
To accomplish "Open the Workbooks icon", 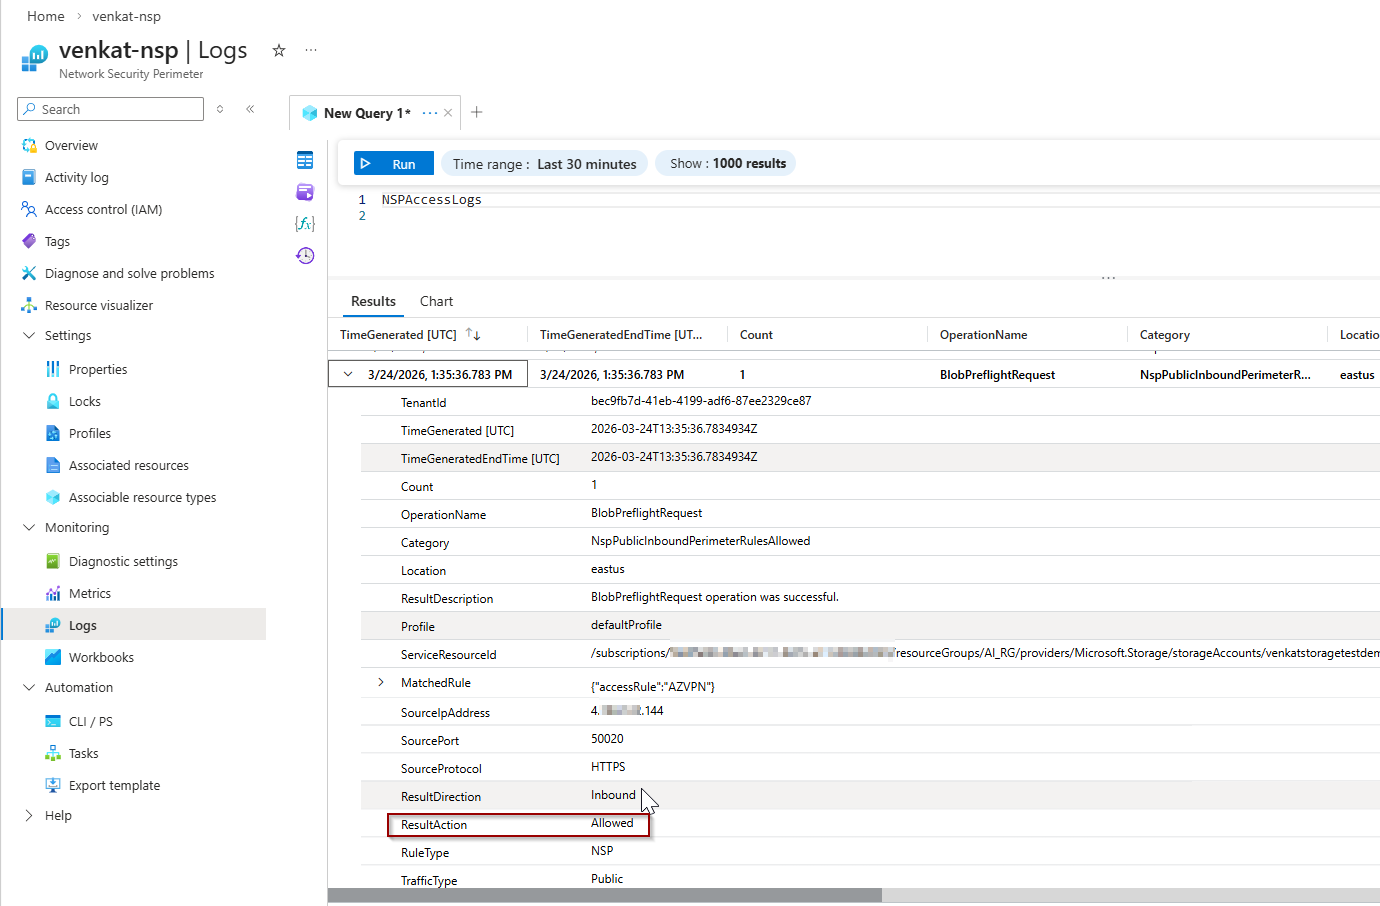I will [53, 658].
